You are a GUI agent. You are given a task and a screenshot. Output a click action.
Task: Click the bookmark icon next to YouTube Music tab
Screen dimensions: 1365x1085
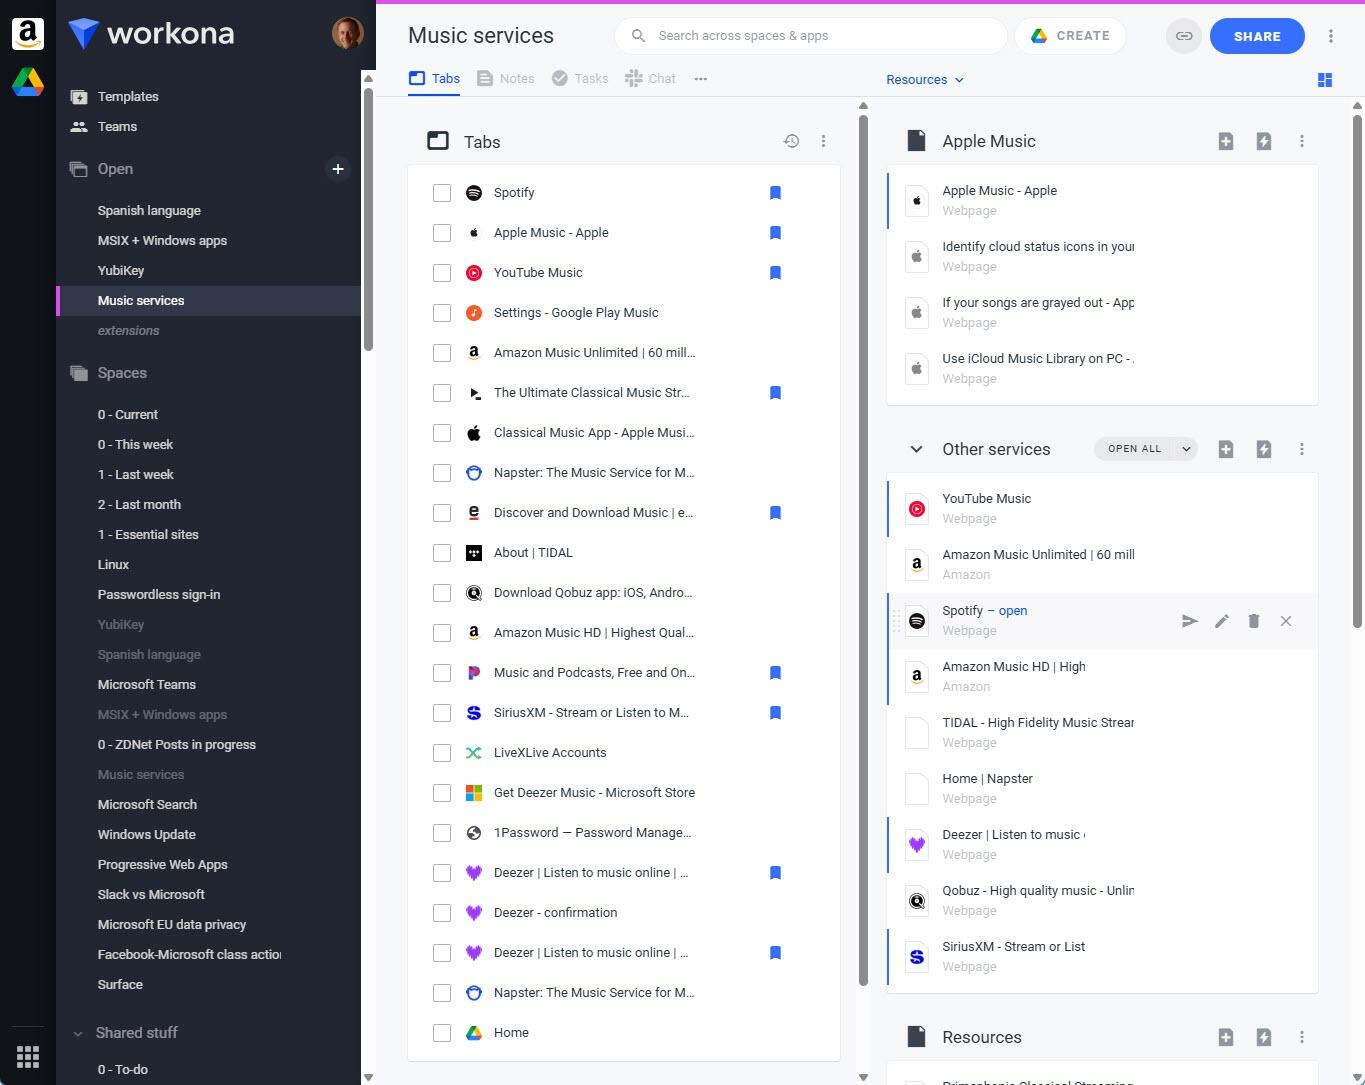coord(775,273)
